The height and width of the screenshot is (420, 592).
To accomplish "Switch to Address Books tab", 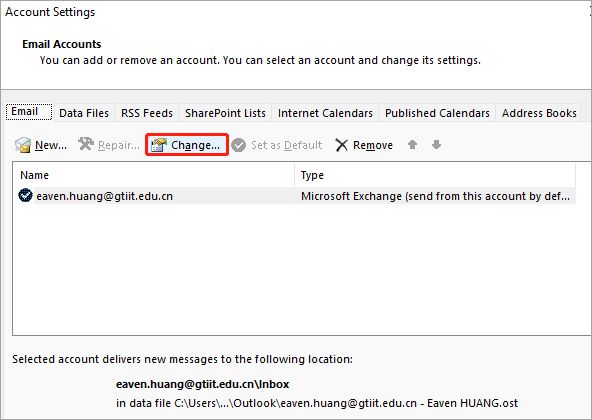I will pos(539,113).
